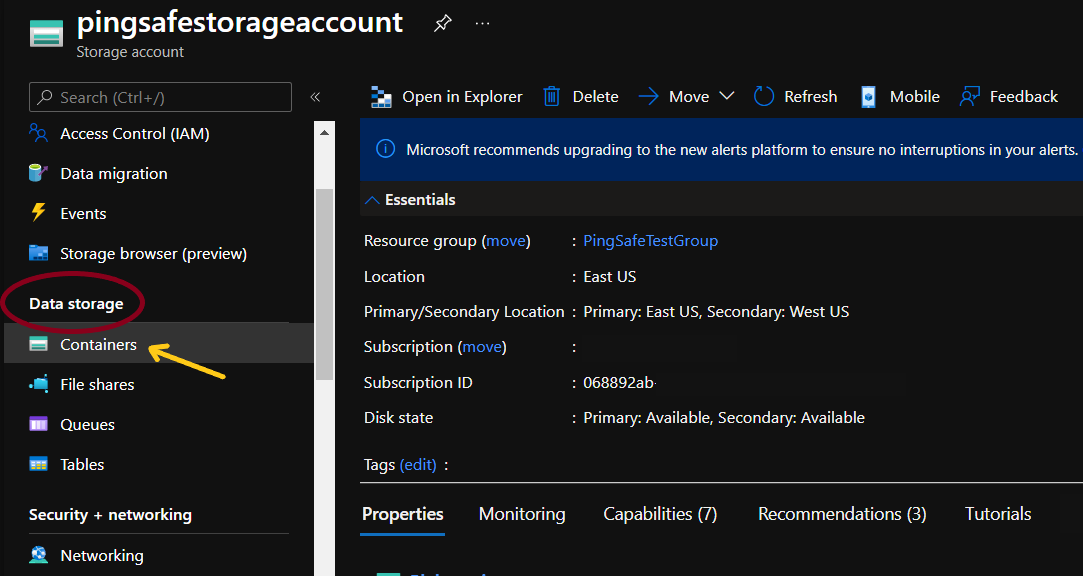Open File shares in sidebar

pyautogui.click(x=97, y=385)
